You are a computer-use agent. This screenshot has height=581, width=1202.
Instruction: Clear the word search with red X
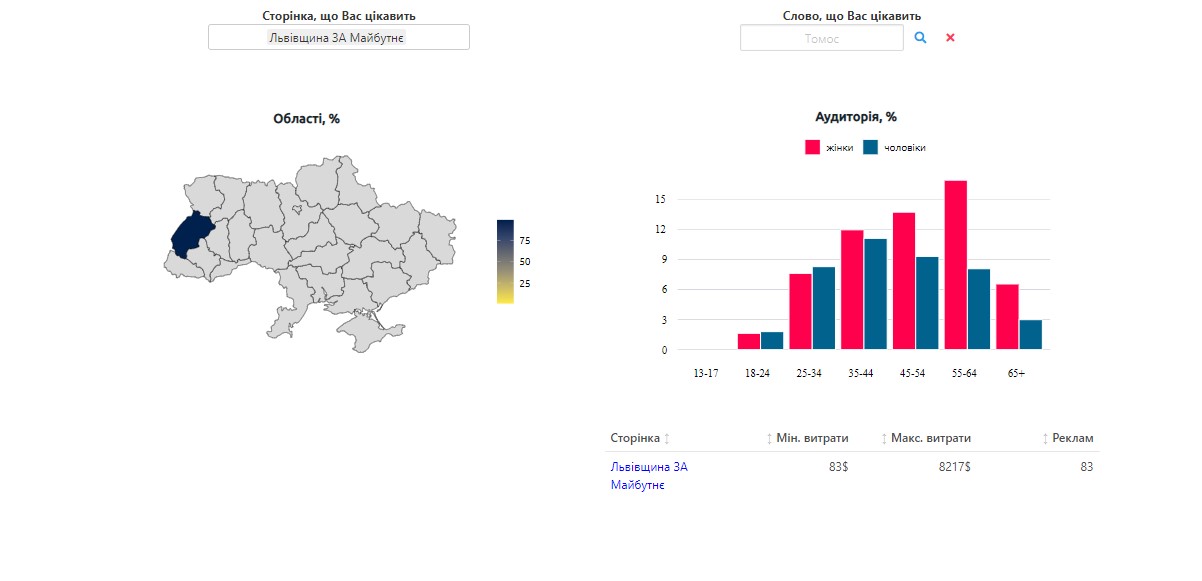pos(950,37)
